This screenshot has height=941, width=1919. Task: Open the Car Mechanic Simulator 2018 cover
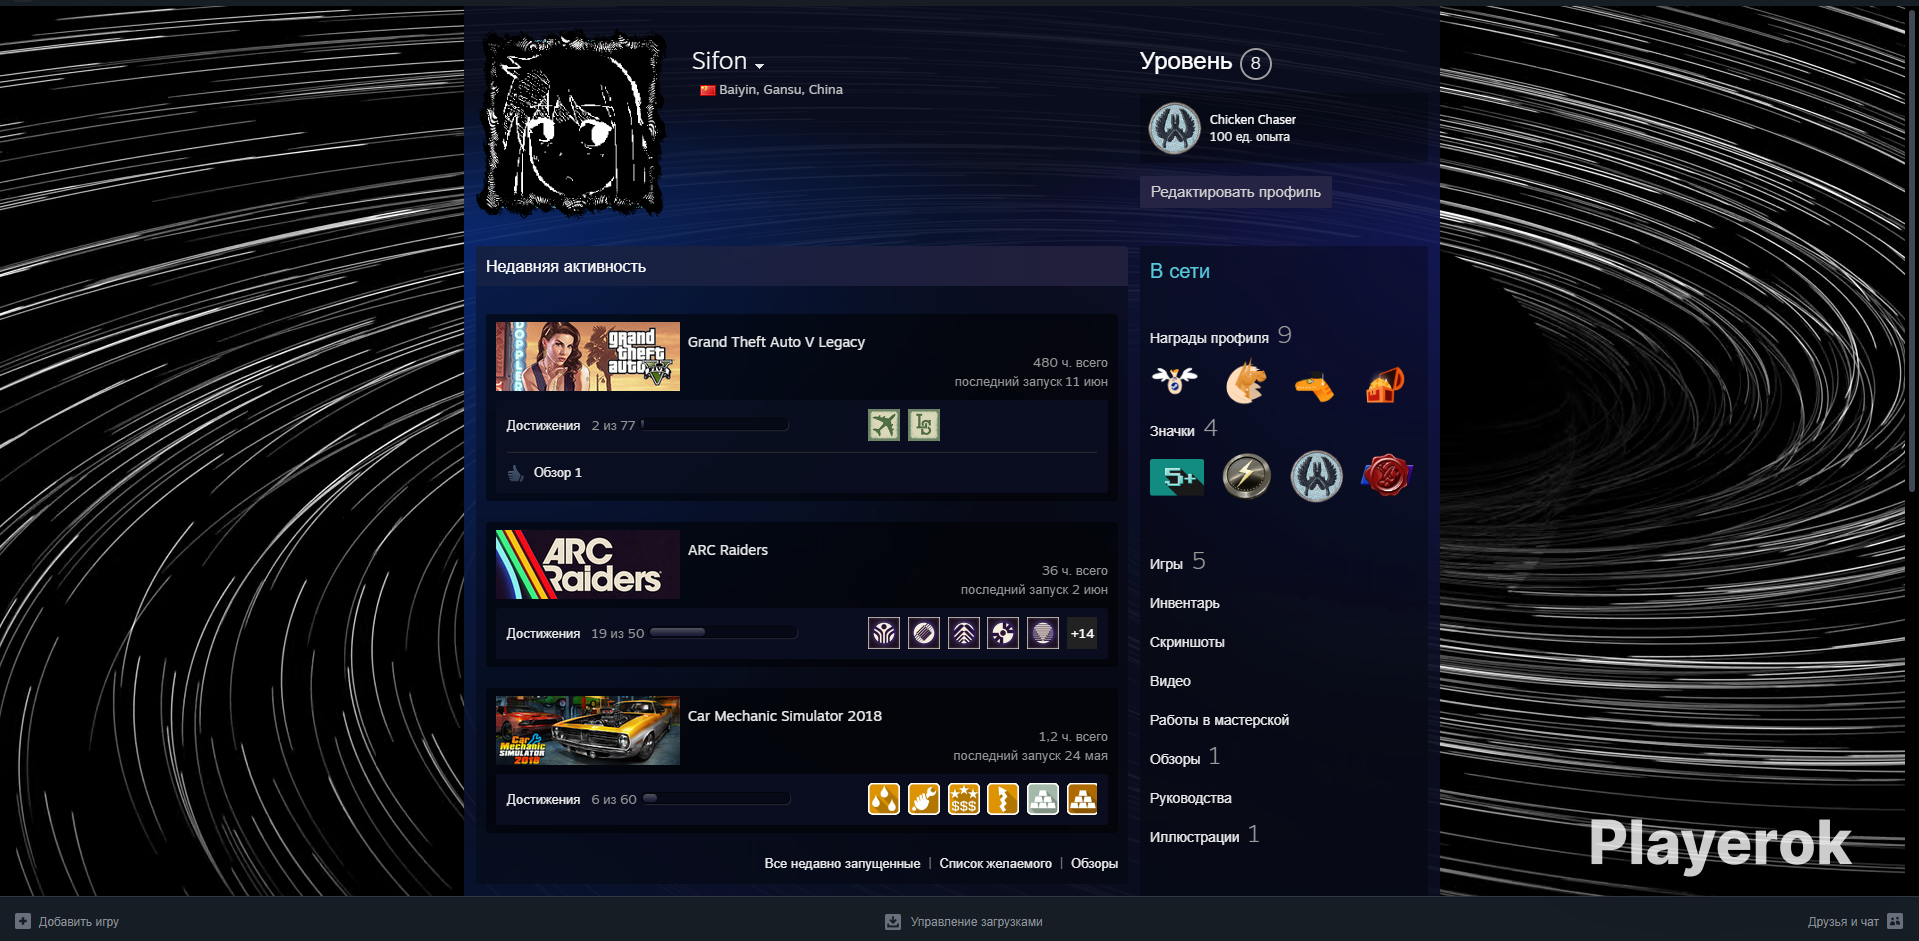tap(588, 730)
